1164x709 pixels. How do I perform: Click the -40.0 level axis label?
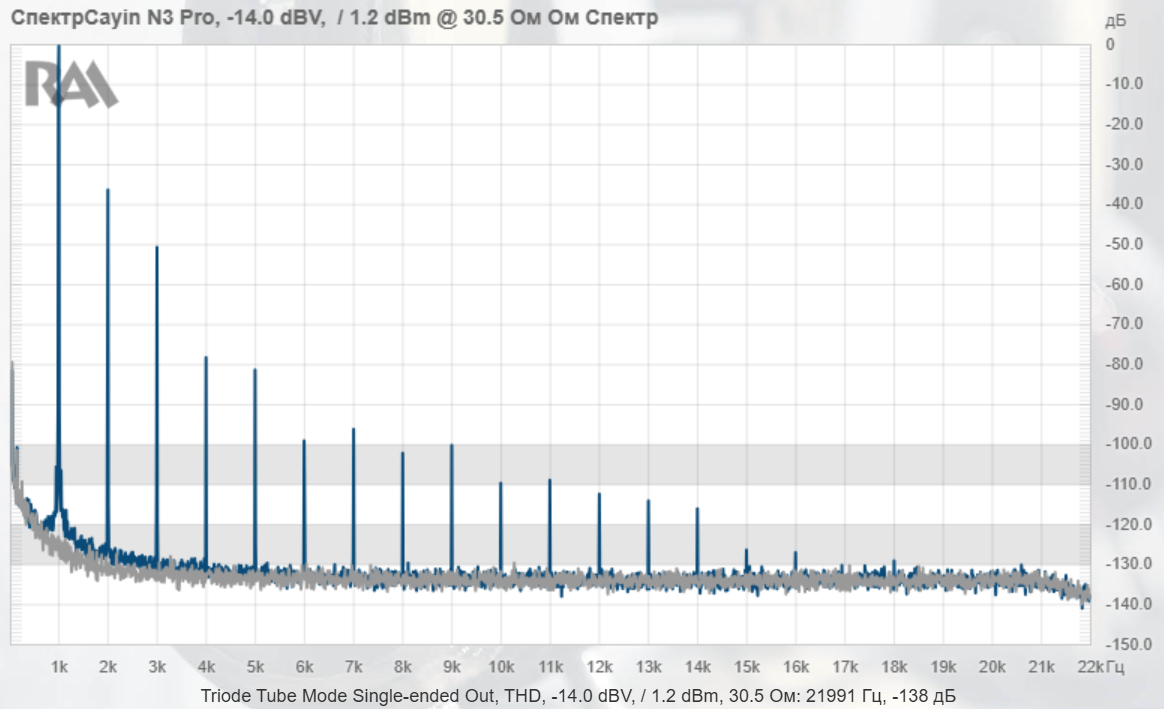coord(1124,203)
